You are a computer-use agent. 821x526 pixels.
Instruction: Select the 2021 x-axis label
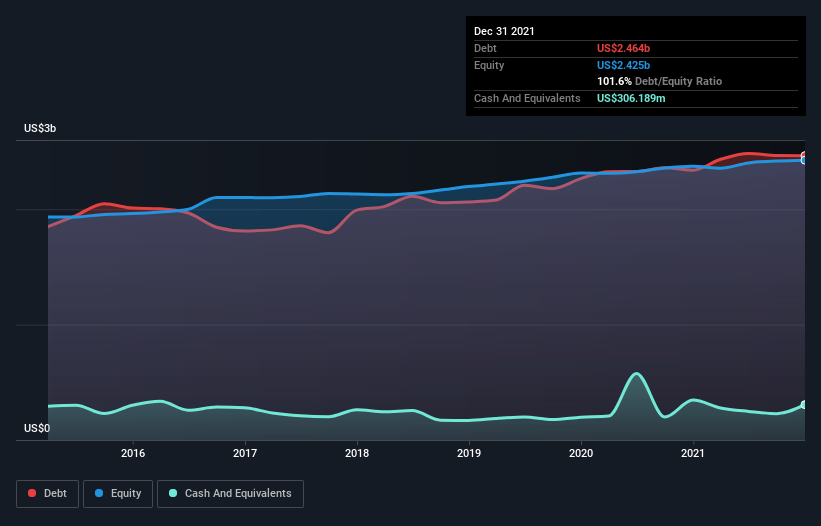693,453
